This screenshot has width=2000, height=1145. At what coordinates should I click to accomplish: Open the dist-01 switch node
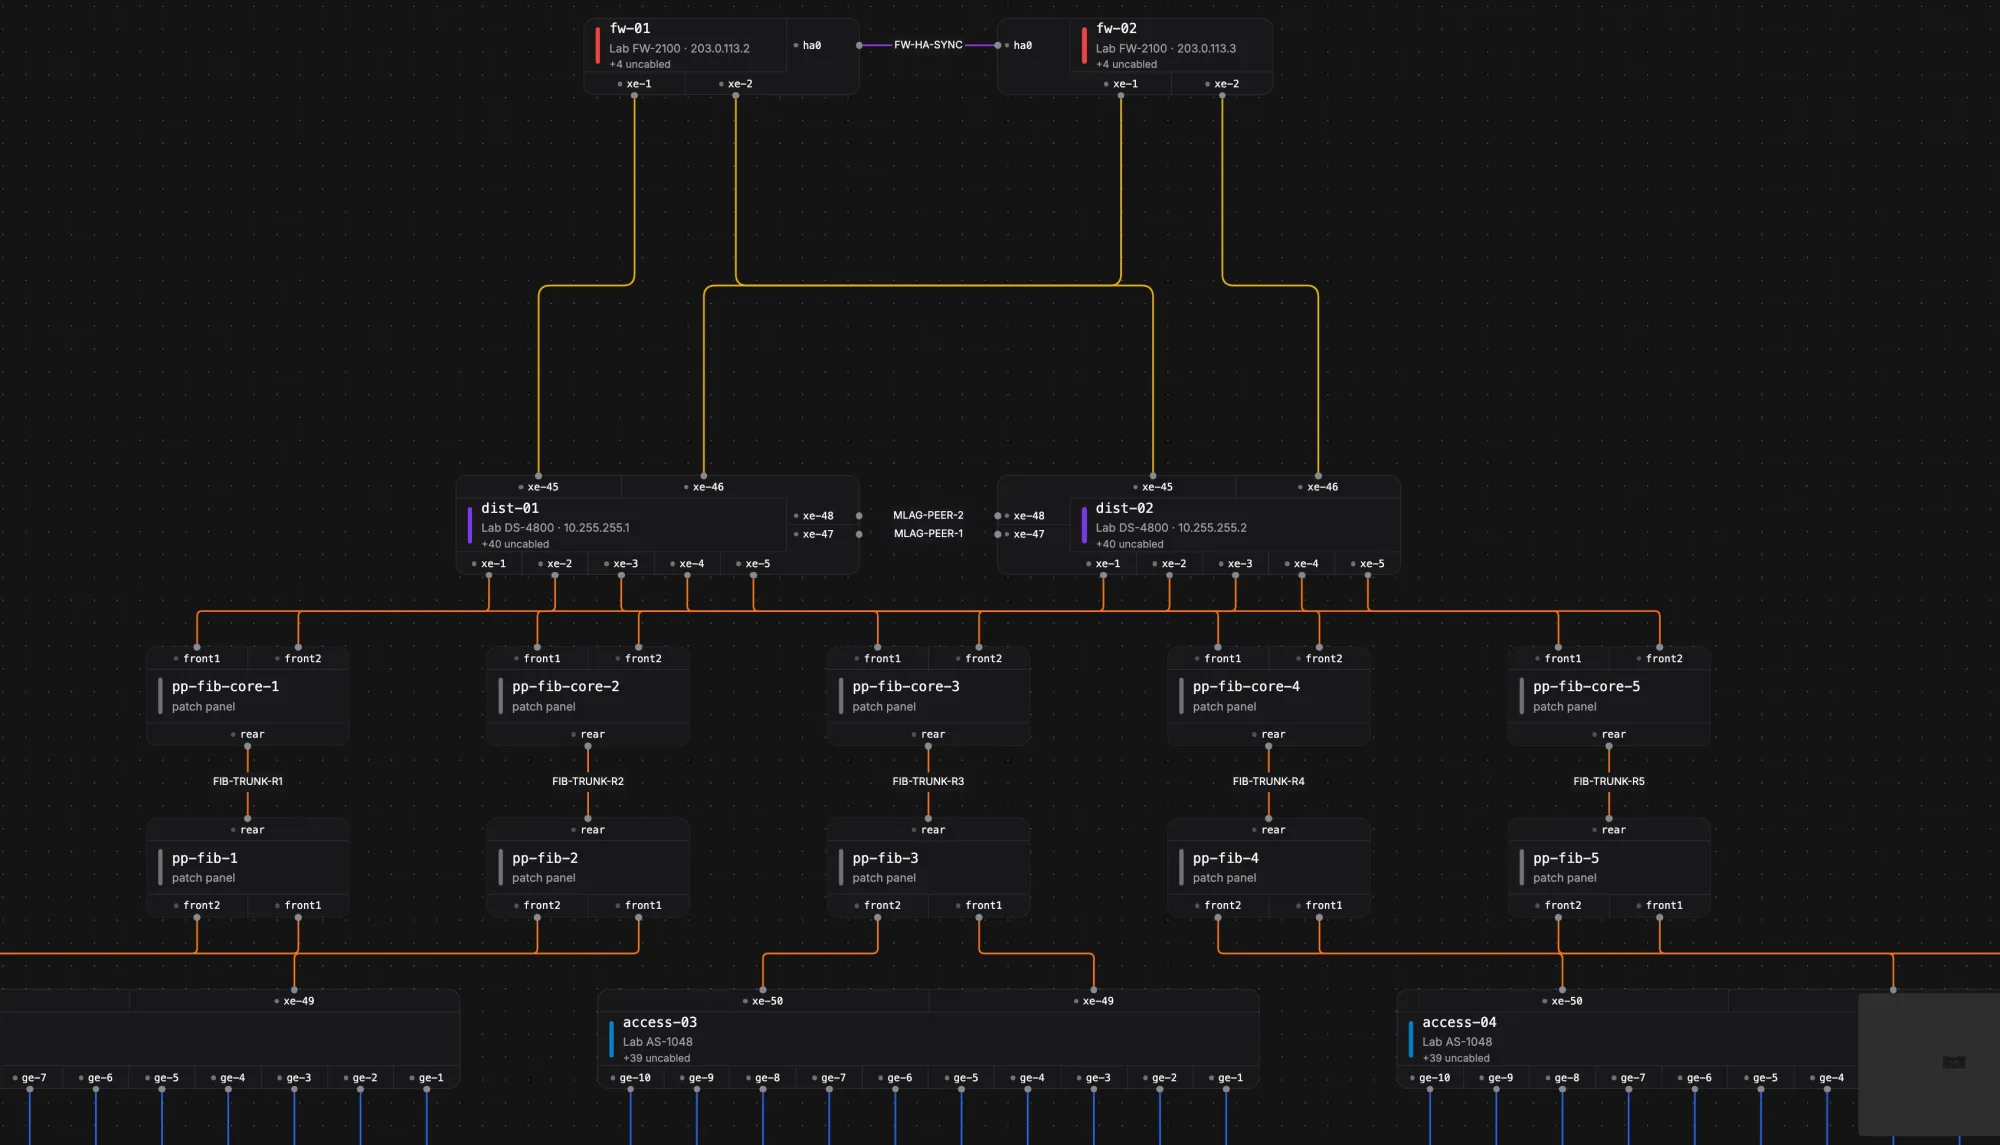(x=657, y=525)
